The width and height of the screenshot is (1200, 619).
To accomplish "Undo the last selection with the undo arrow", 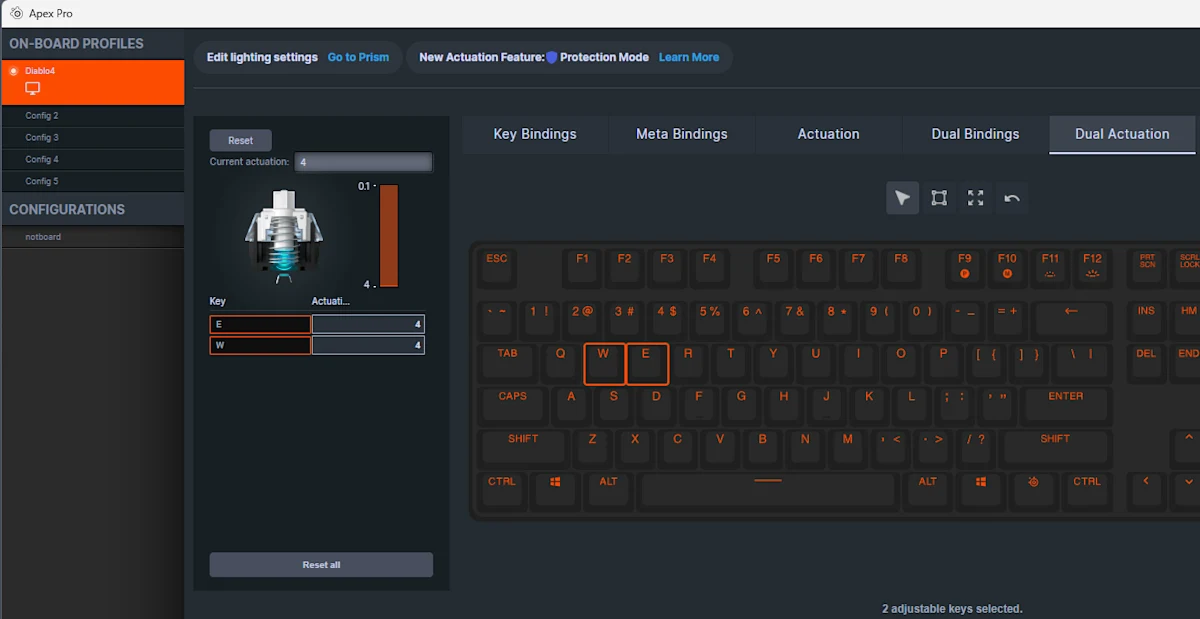I will pyautogui.click(x=1011, y=198).
